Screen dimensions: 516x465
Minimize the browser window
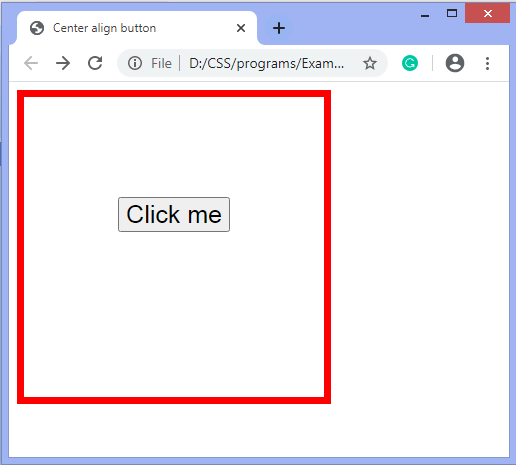click(x=425, y=15)
